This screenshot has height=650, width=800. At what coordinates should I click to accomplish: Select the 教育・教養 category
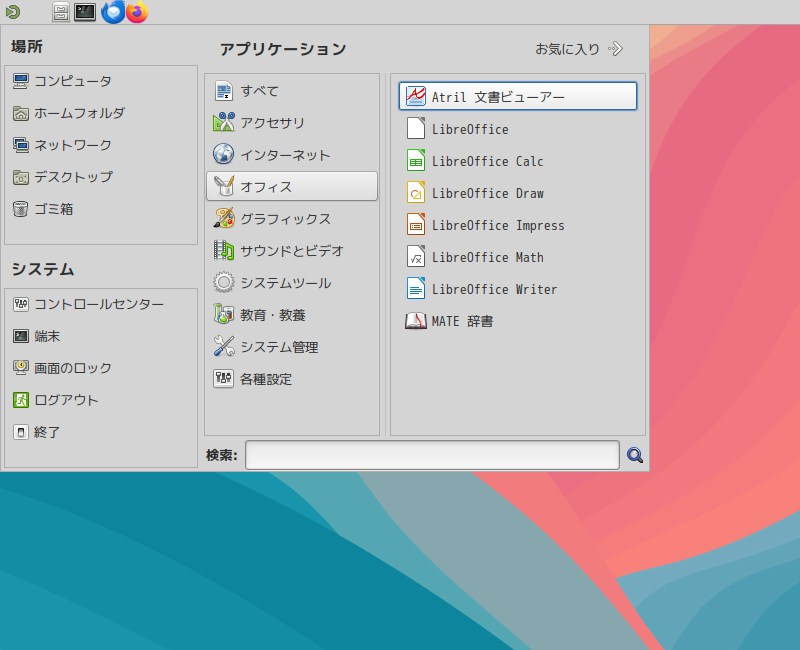coord(292,314)
